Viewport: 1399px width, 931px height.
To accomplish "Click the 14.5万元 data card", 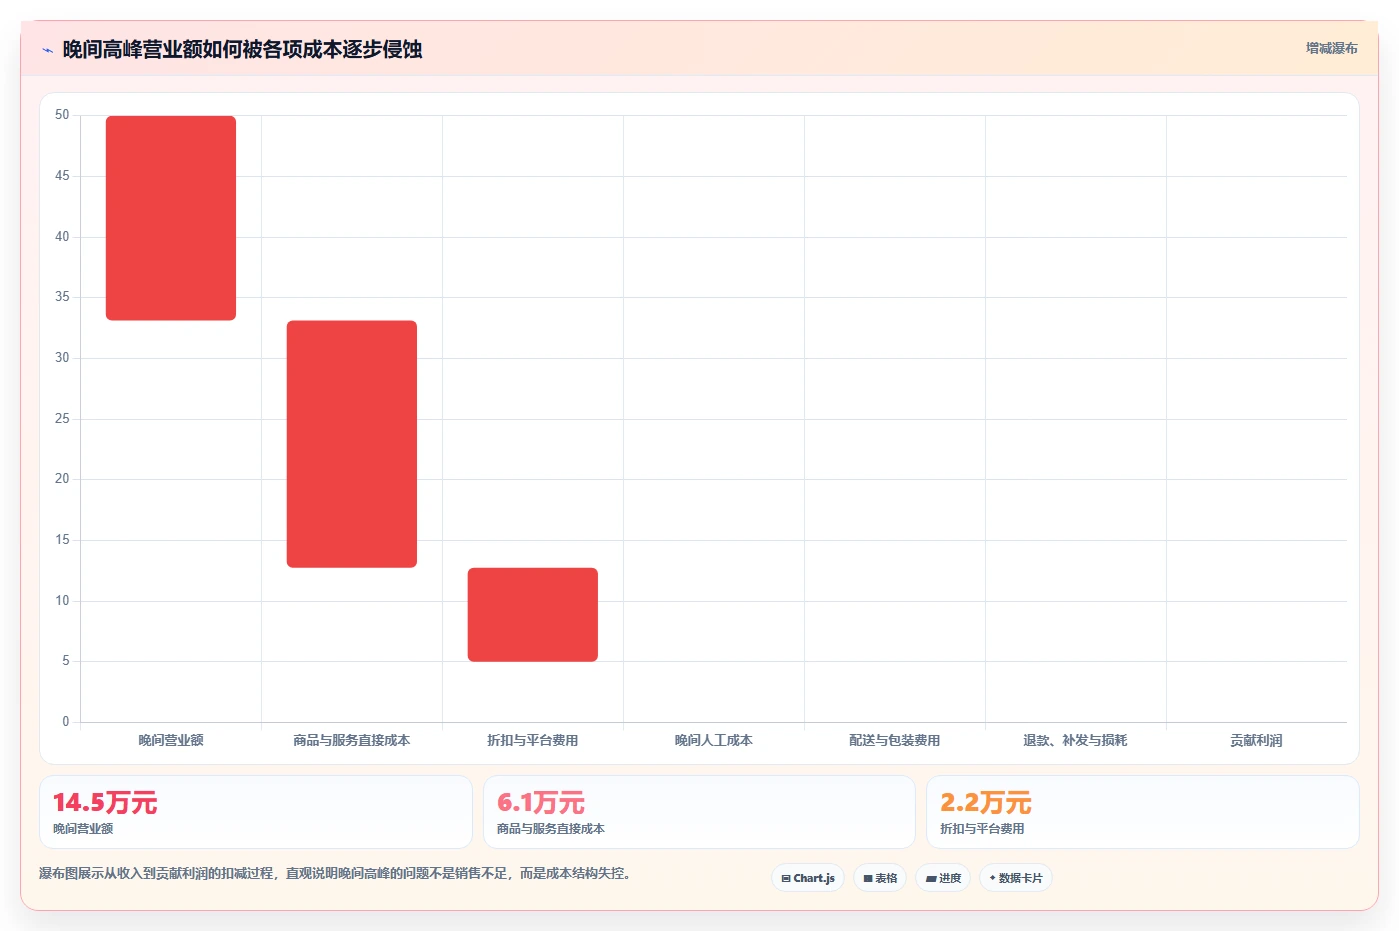I will 256,812.
